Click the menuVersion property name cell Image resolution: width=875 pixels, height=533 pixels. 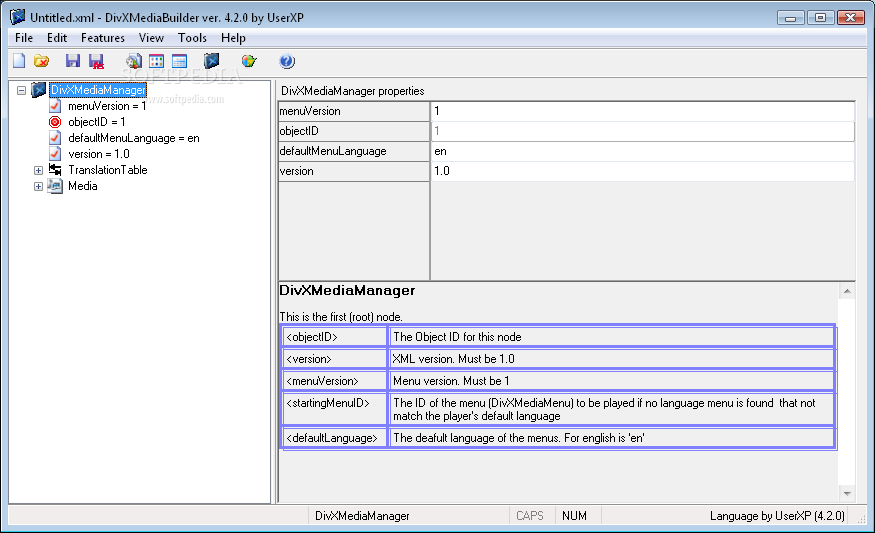click(x=354, y=111)
